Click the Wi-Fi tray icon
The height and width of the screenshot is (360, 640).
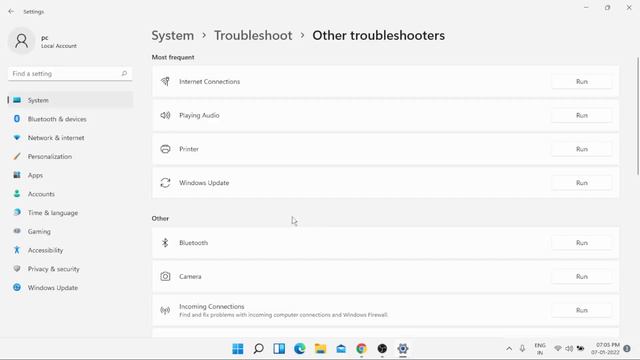click(558, 349)
